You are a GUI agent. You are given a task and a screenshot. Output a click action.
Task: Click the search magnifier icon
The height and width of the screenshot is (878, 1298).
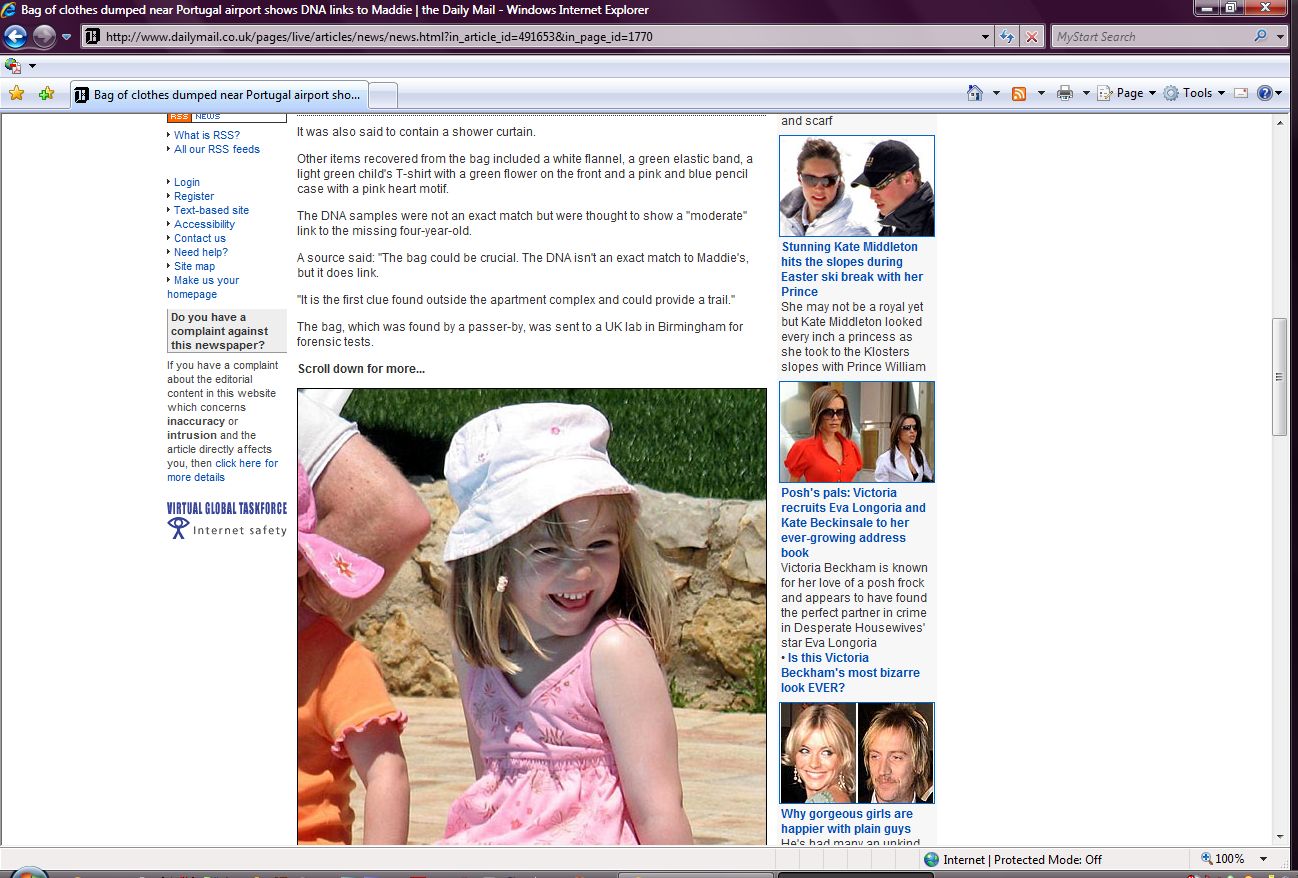[1260, 37]
